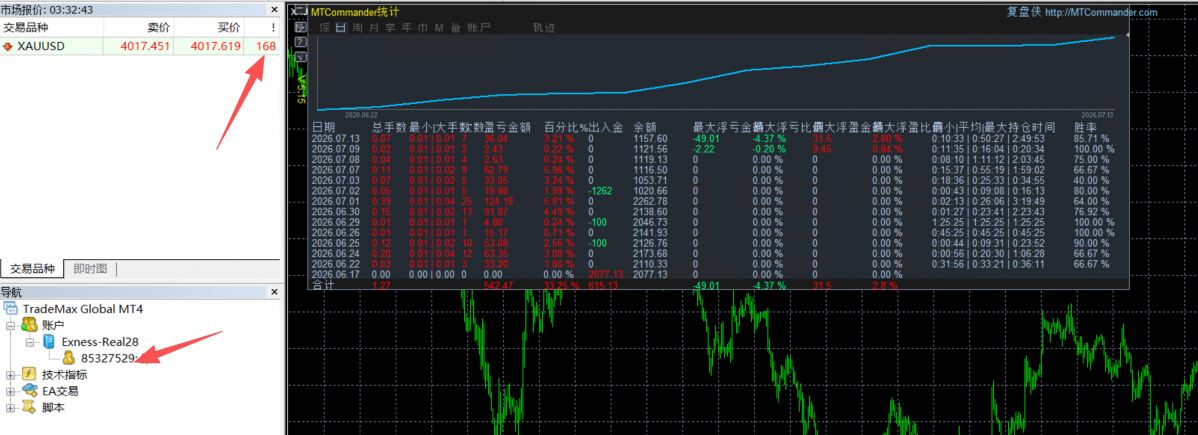Select the Exness-Real28 server entry
The height and width of the screenshot is (435, 1198).
[x=99, y=342]
